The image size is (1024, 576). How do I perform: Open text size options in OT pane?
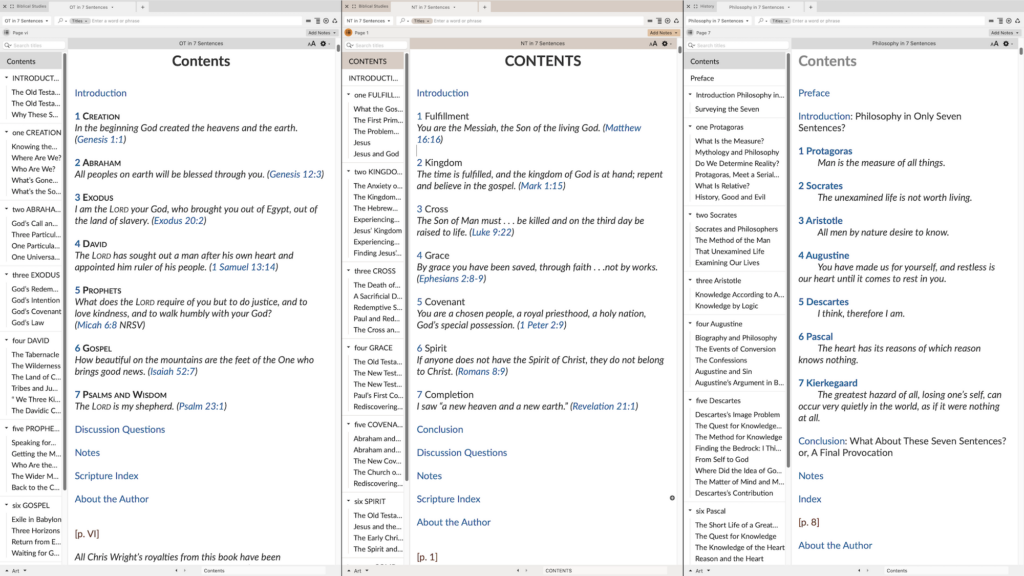312,44
